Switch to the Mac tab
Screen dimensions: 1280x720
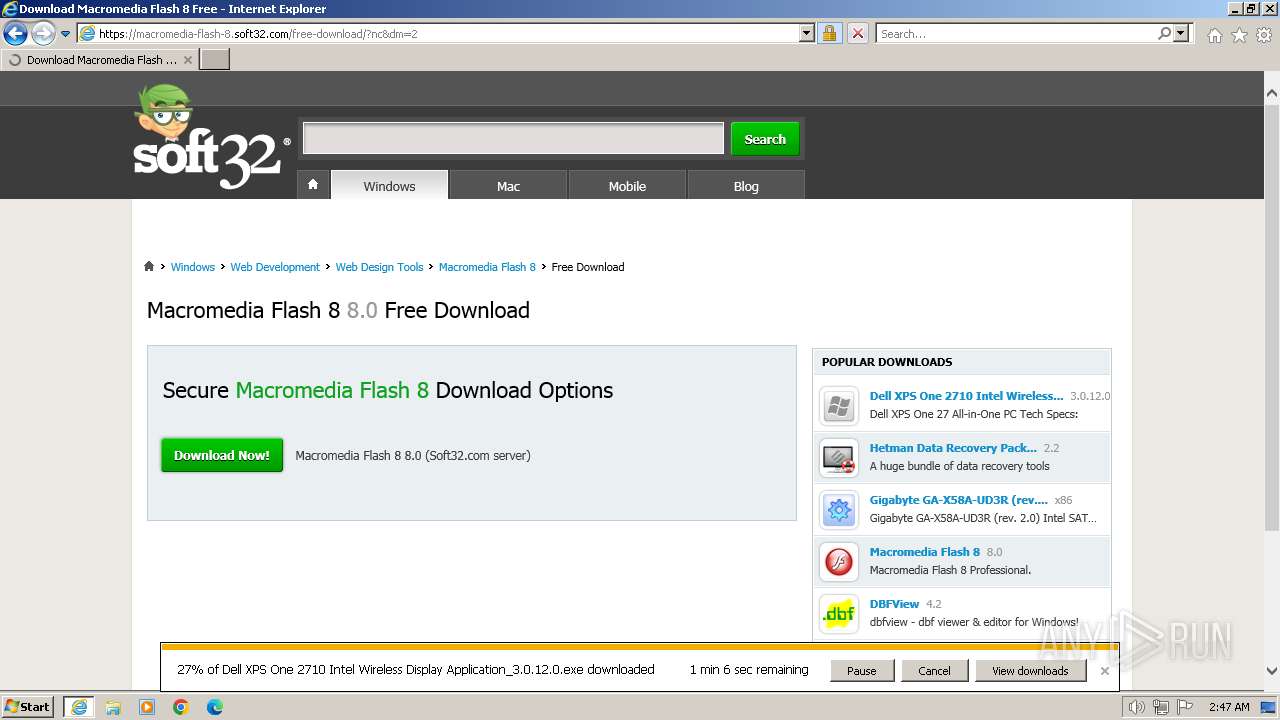tap(508, 185)
